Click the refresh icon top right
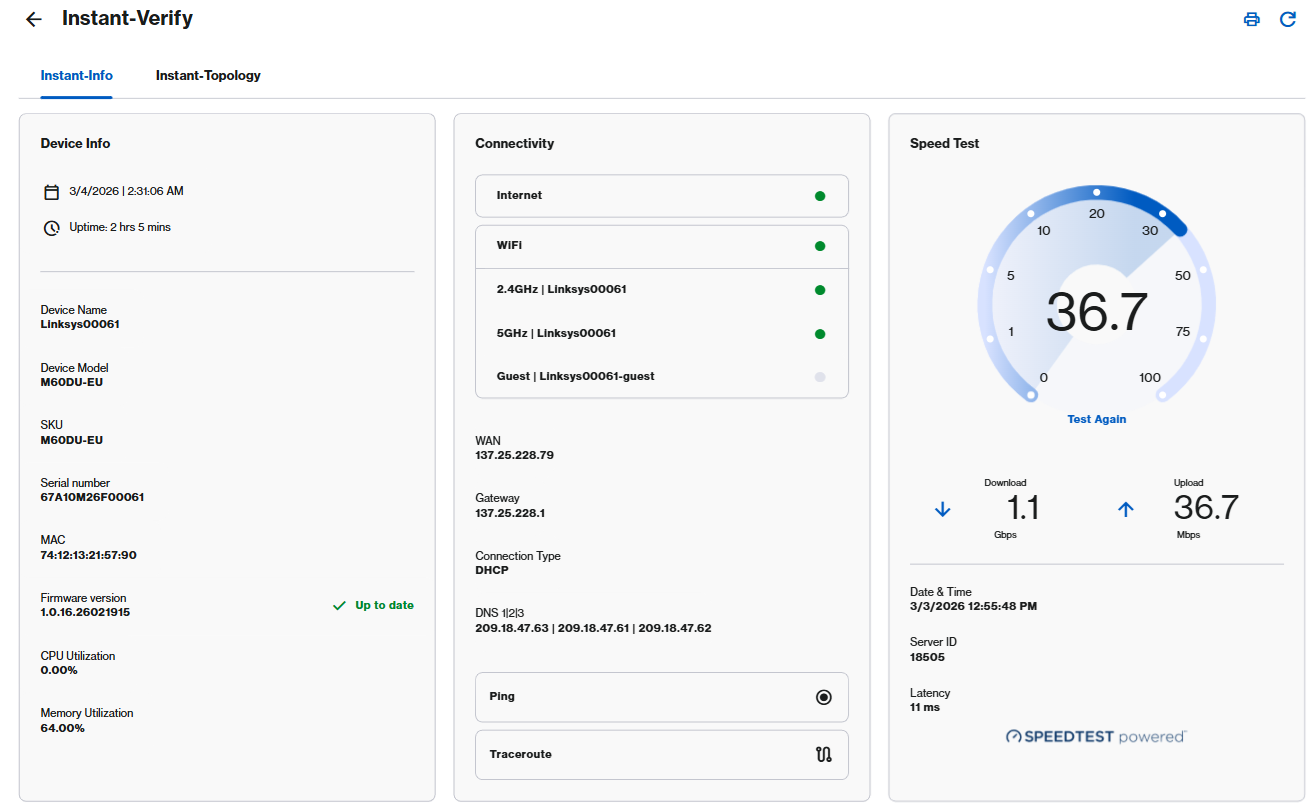Viewport: 1315px width, 808px height. coord(1288,18)
